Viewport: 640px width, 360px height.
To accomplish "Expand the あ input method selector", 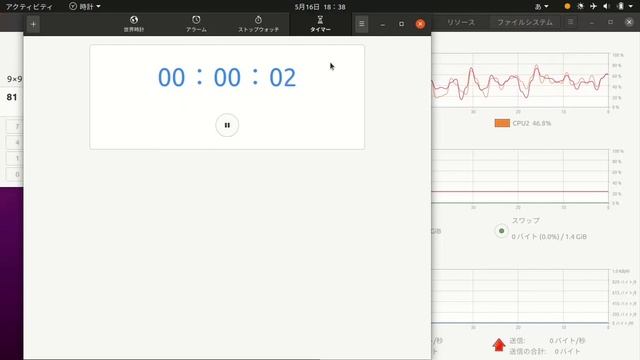I will click(x=542, y=7).
